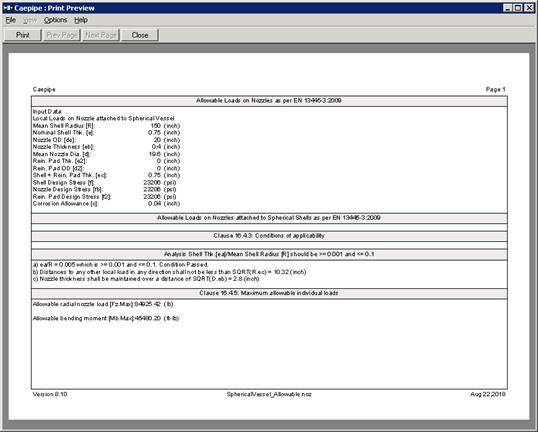The image size is (538, 432).
Task: Open the Options menu
Action: click(x=55, y=20)
